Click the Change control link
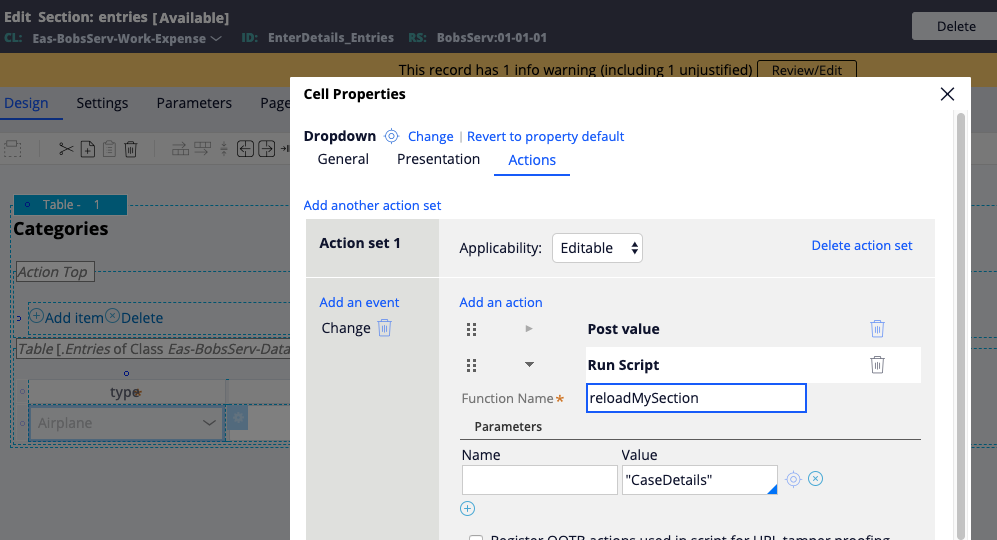 coord(430,137)
